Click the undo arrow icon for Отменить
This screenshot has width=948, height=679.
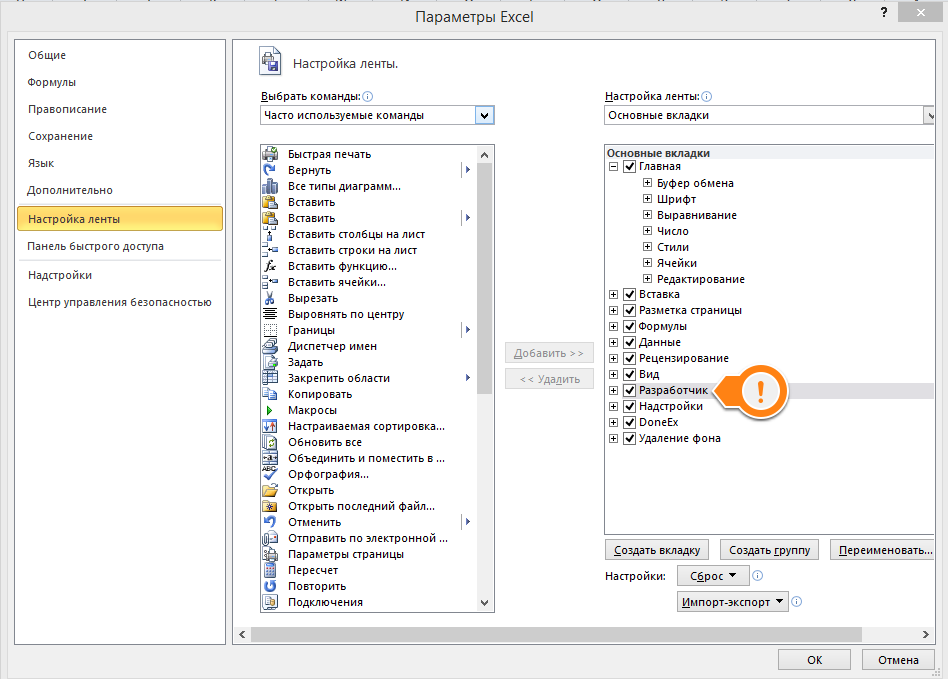pos(270,522)
